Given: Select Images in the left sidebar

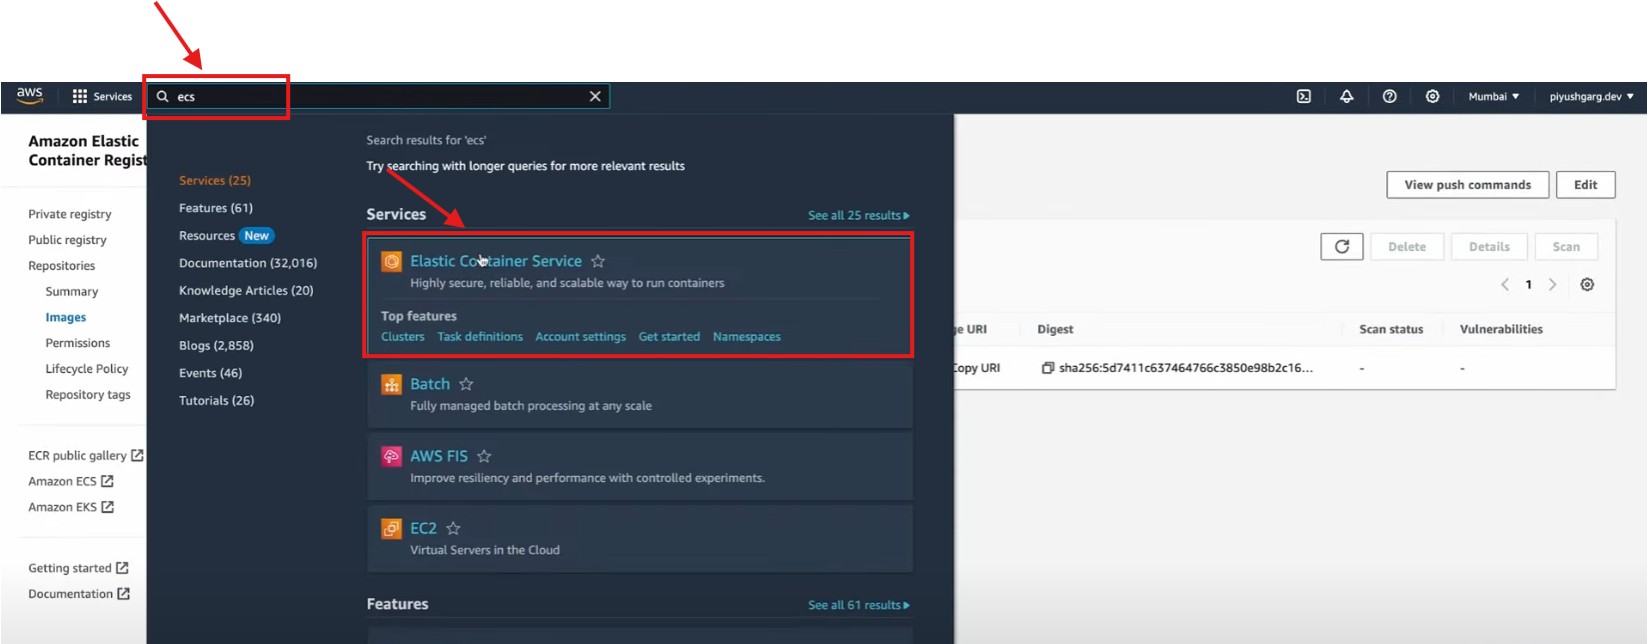Looking at the screenshot, I should [66, 318].
